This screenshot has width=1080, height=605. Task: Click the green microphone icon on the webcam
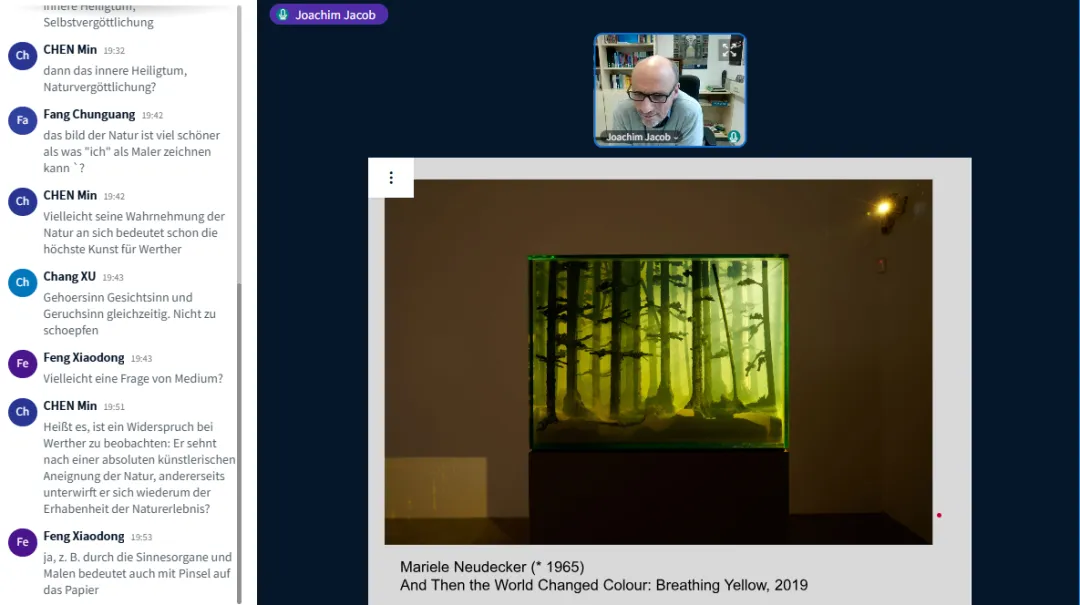click(x=734, y=136)
